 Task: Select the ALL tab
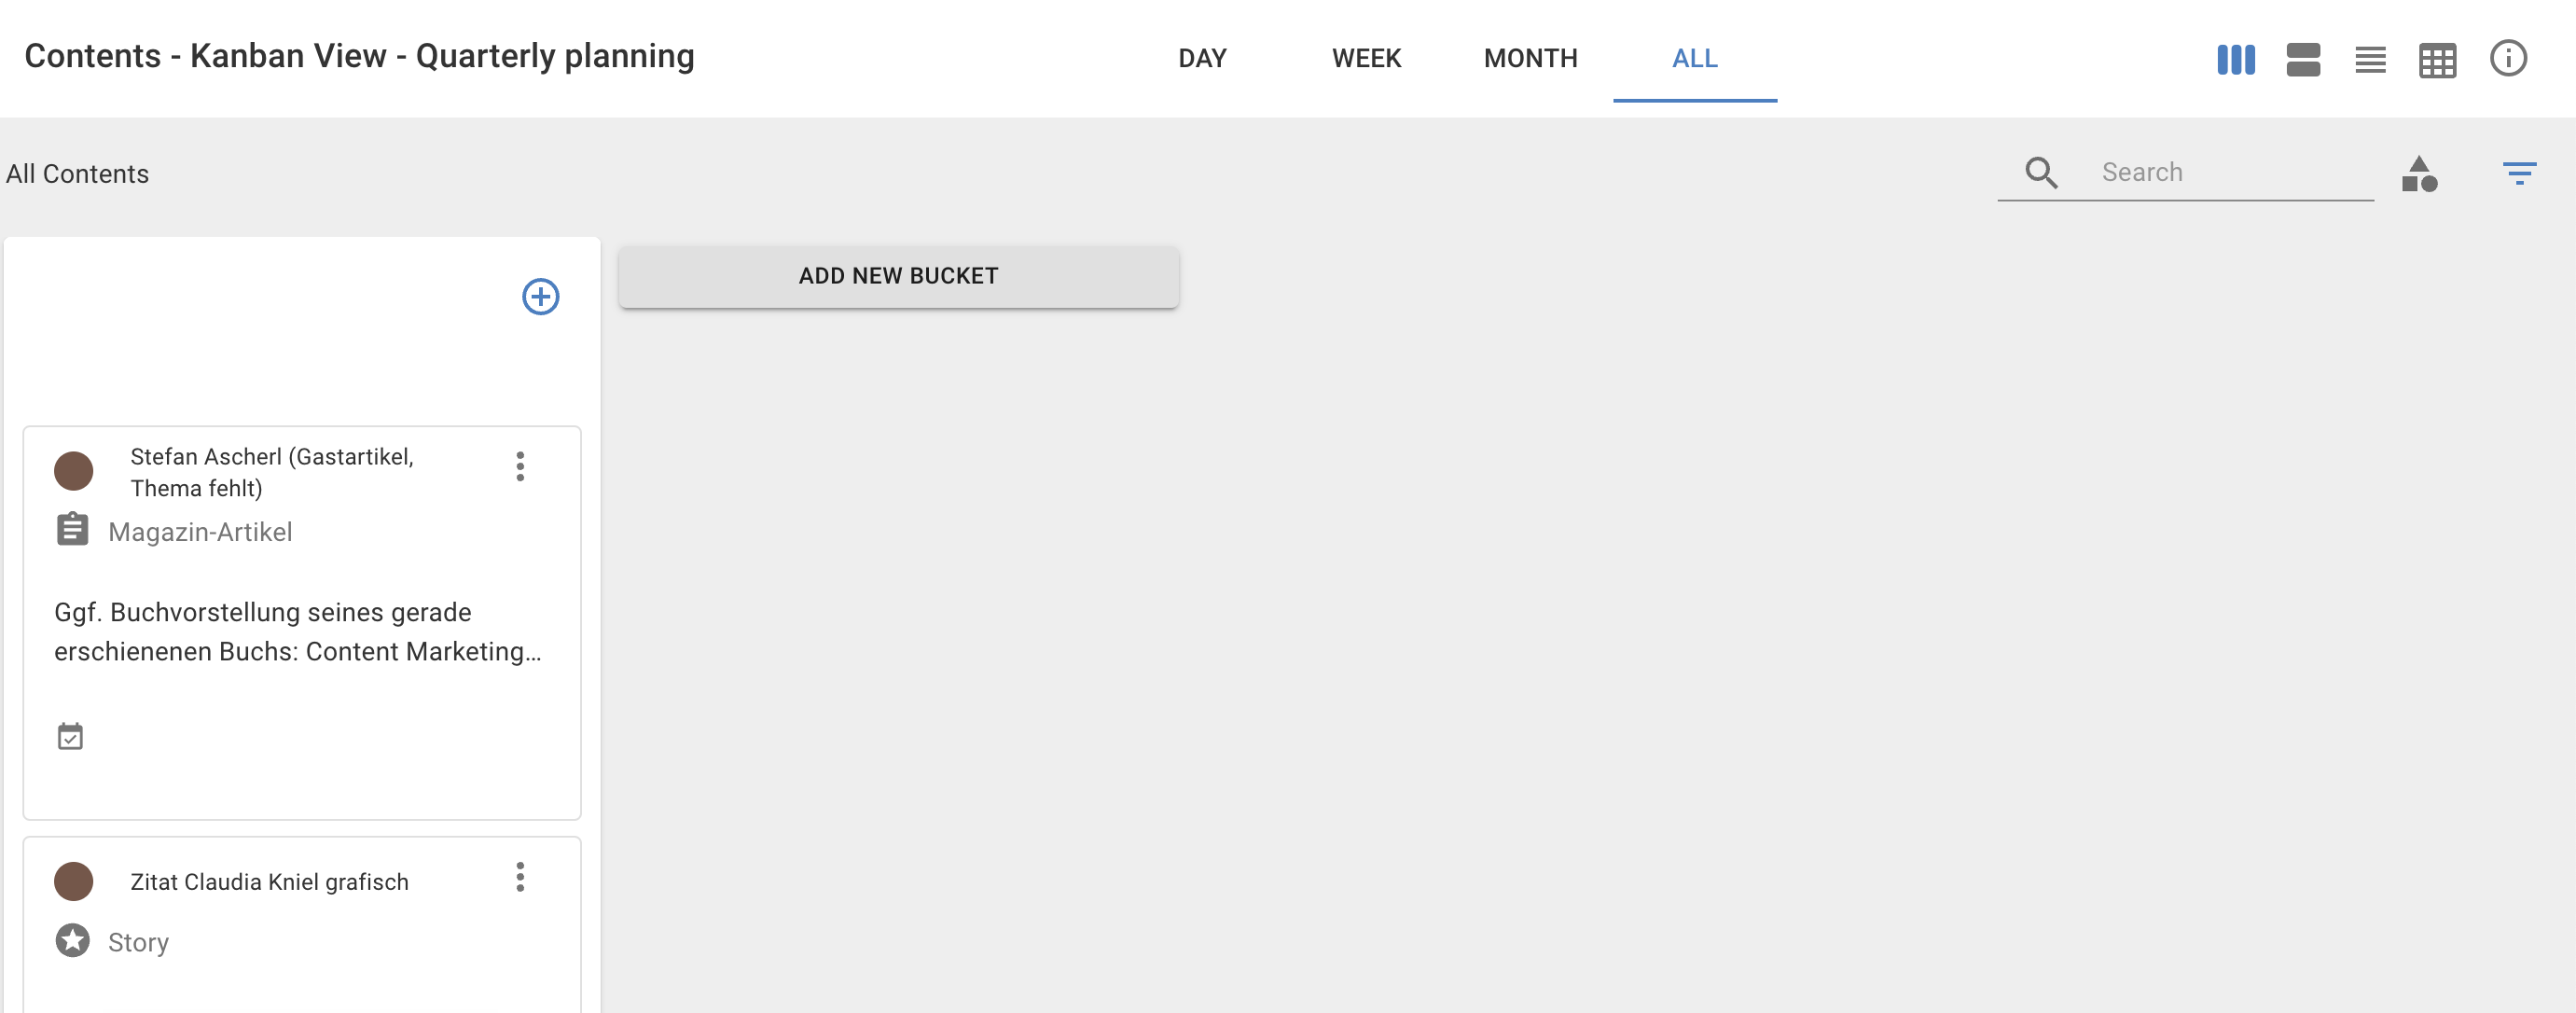click(x=1694, y=58)
